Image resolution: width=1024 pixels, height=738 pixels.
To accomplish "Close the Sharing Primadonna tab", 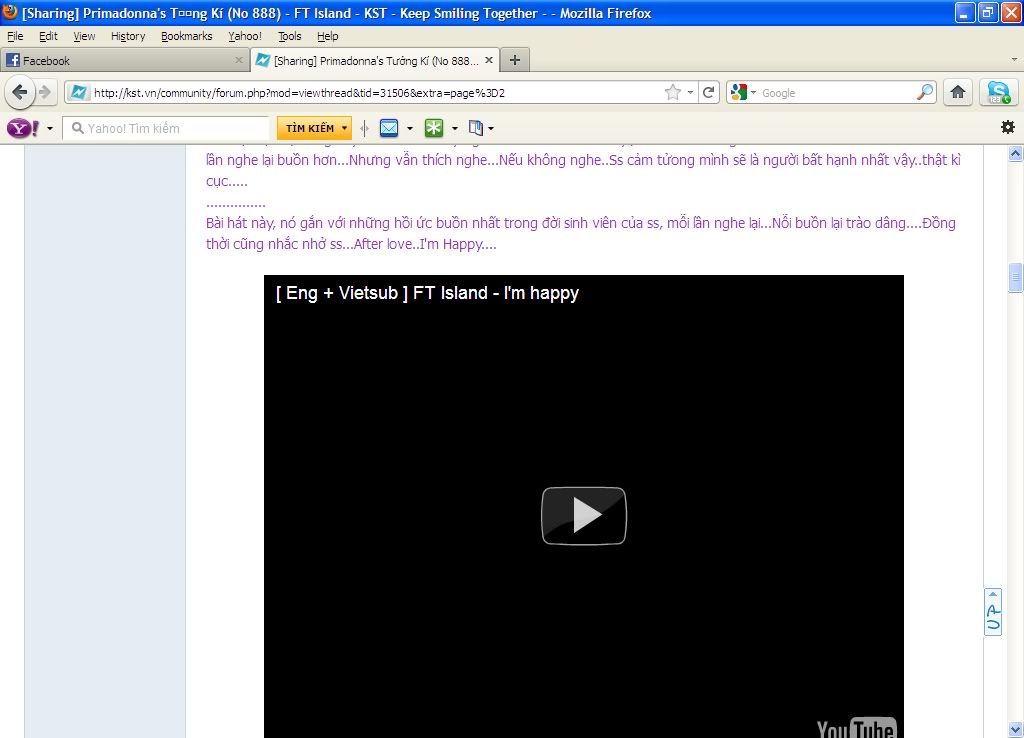I will pyautogui.click(x=488, y=60).
